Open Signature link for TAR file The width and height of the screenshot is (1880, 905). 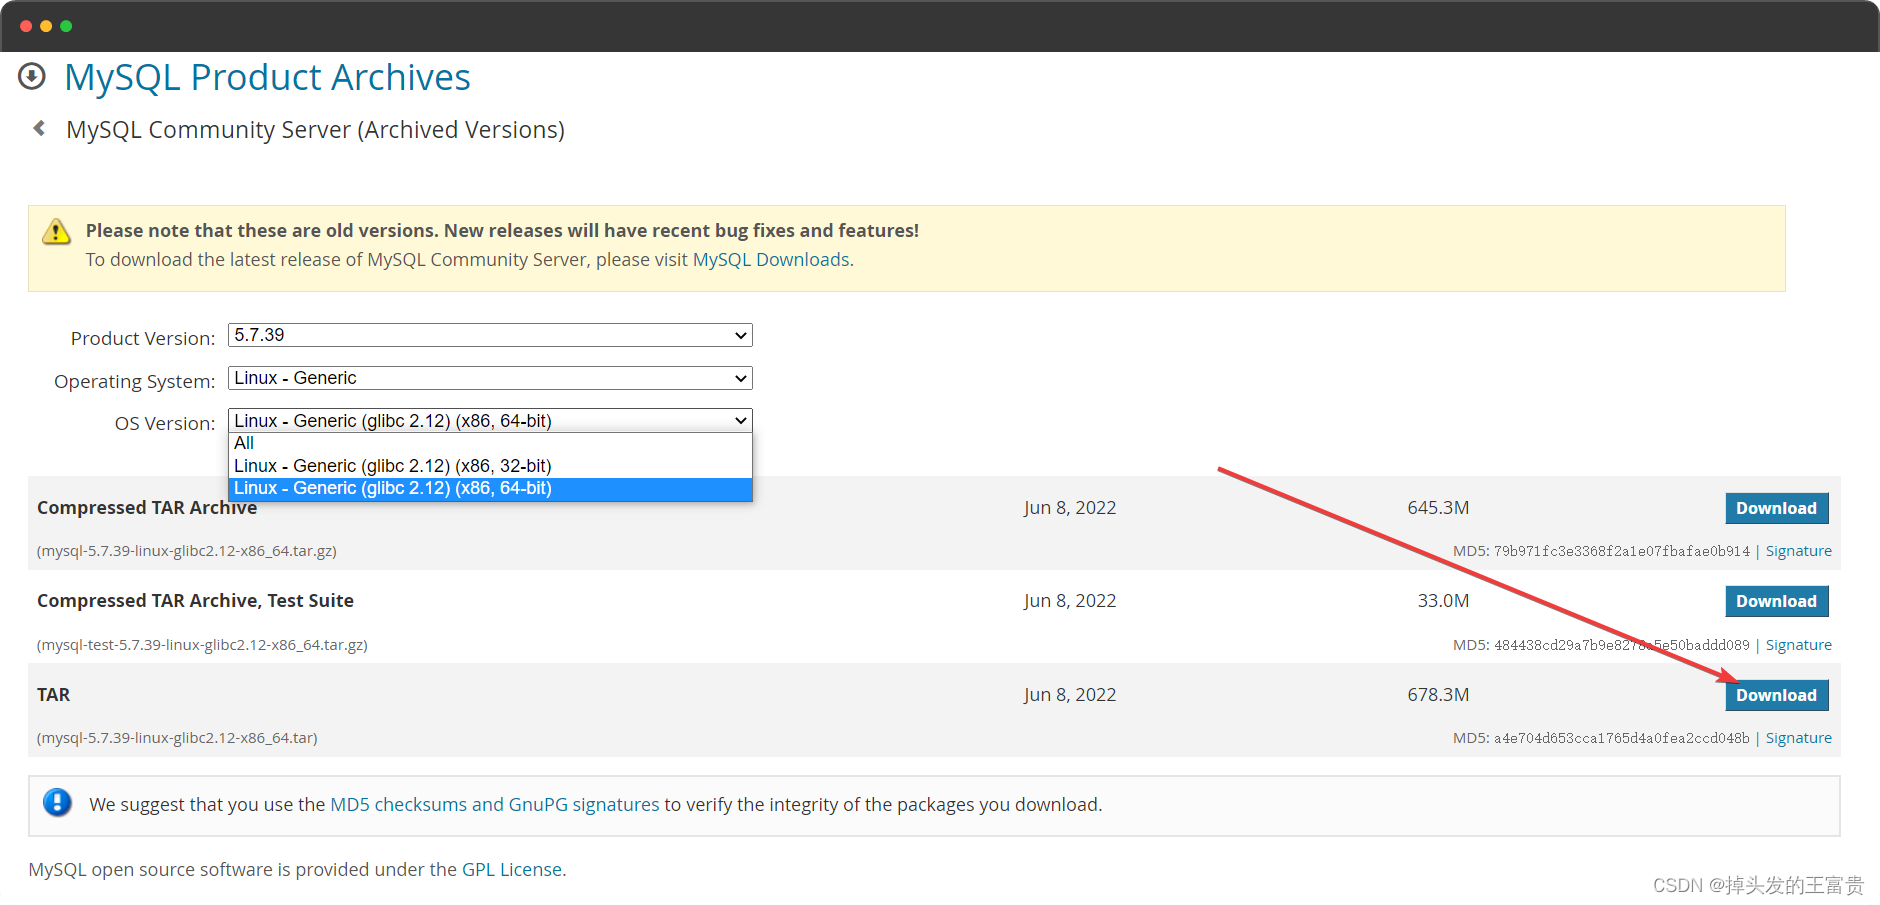click(1799, 738)
